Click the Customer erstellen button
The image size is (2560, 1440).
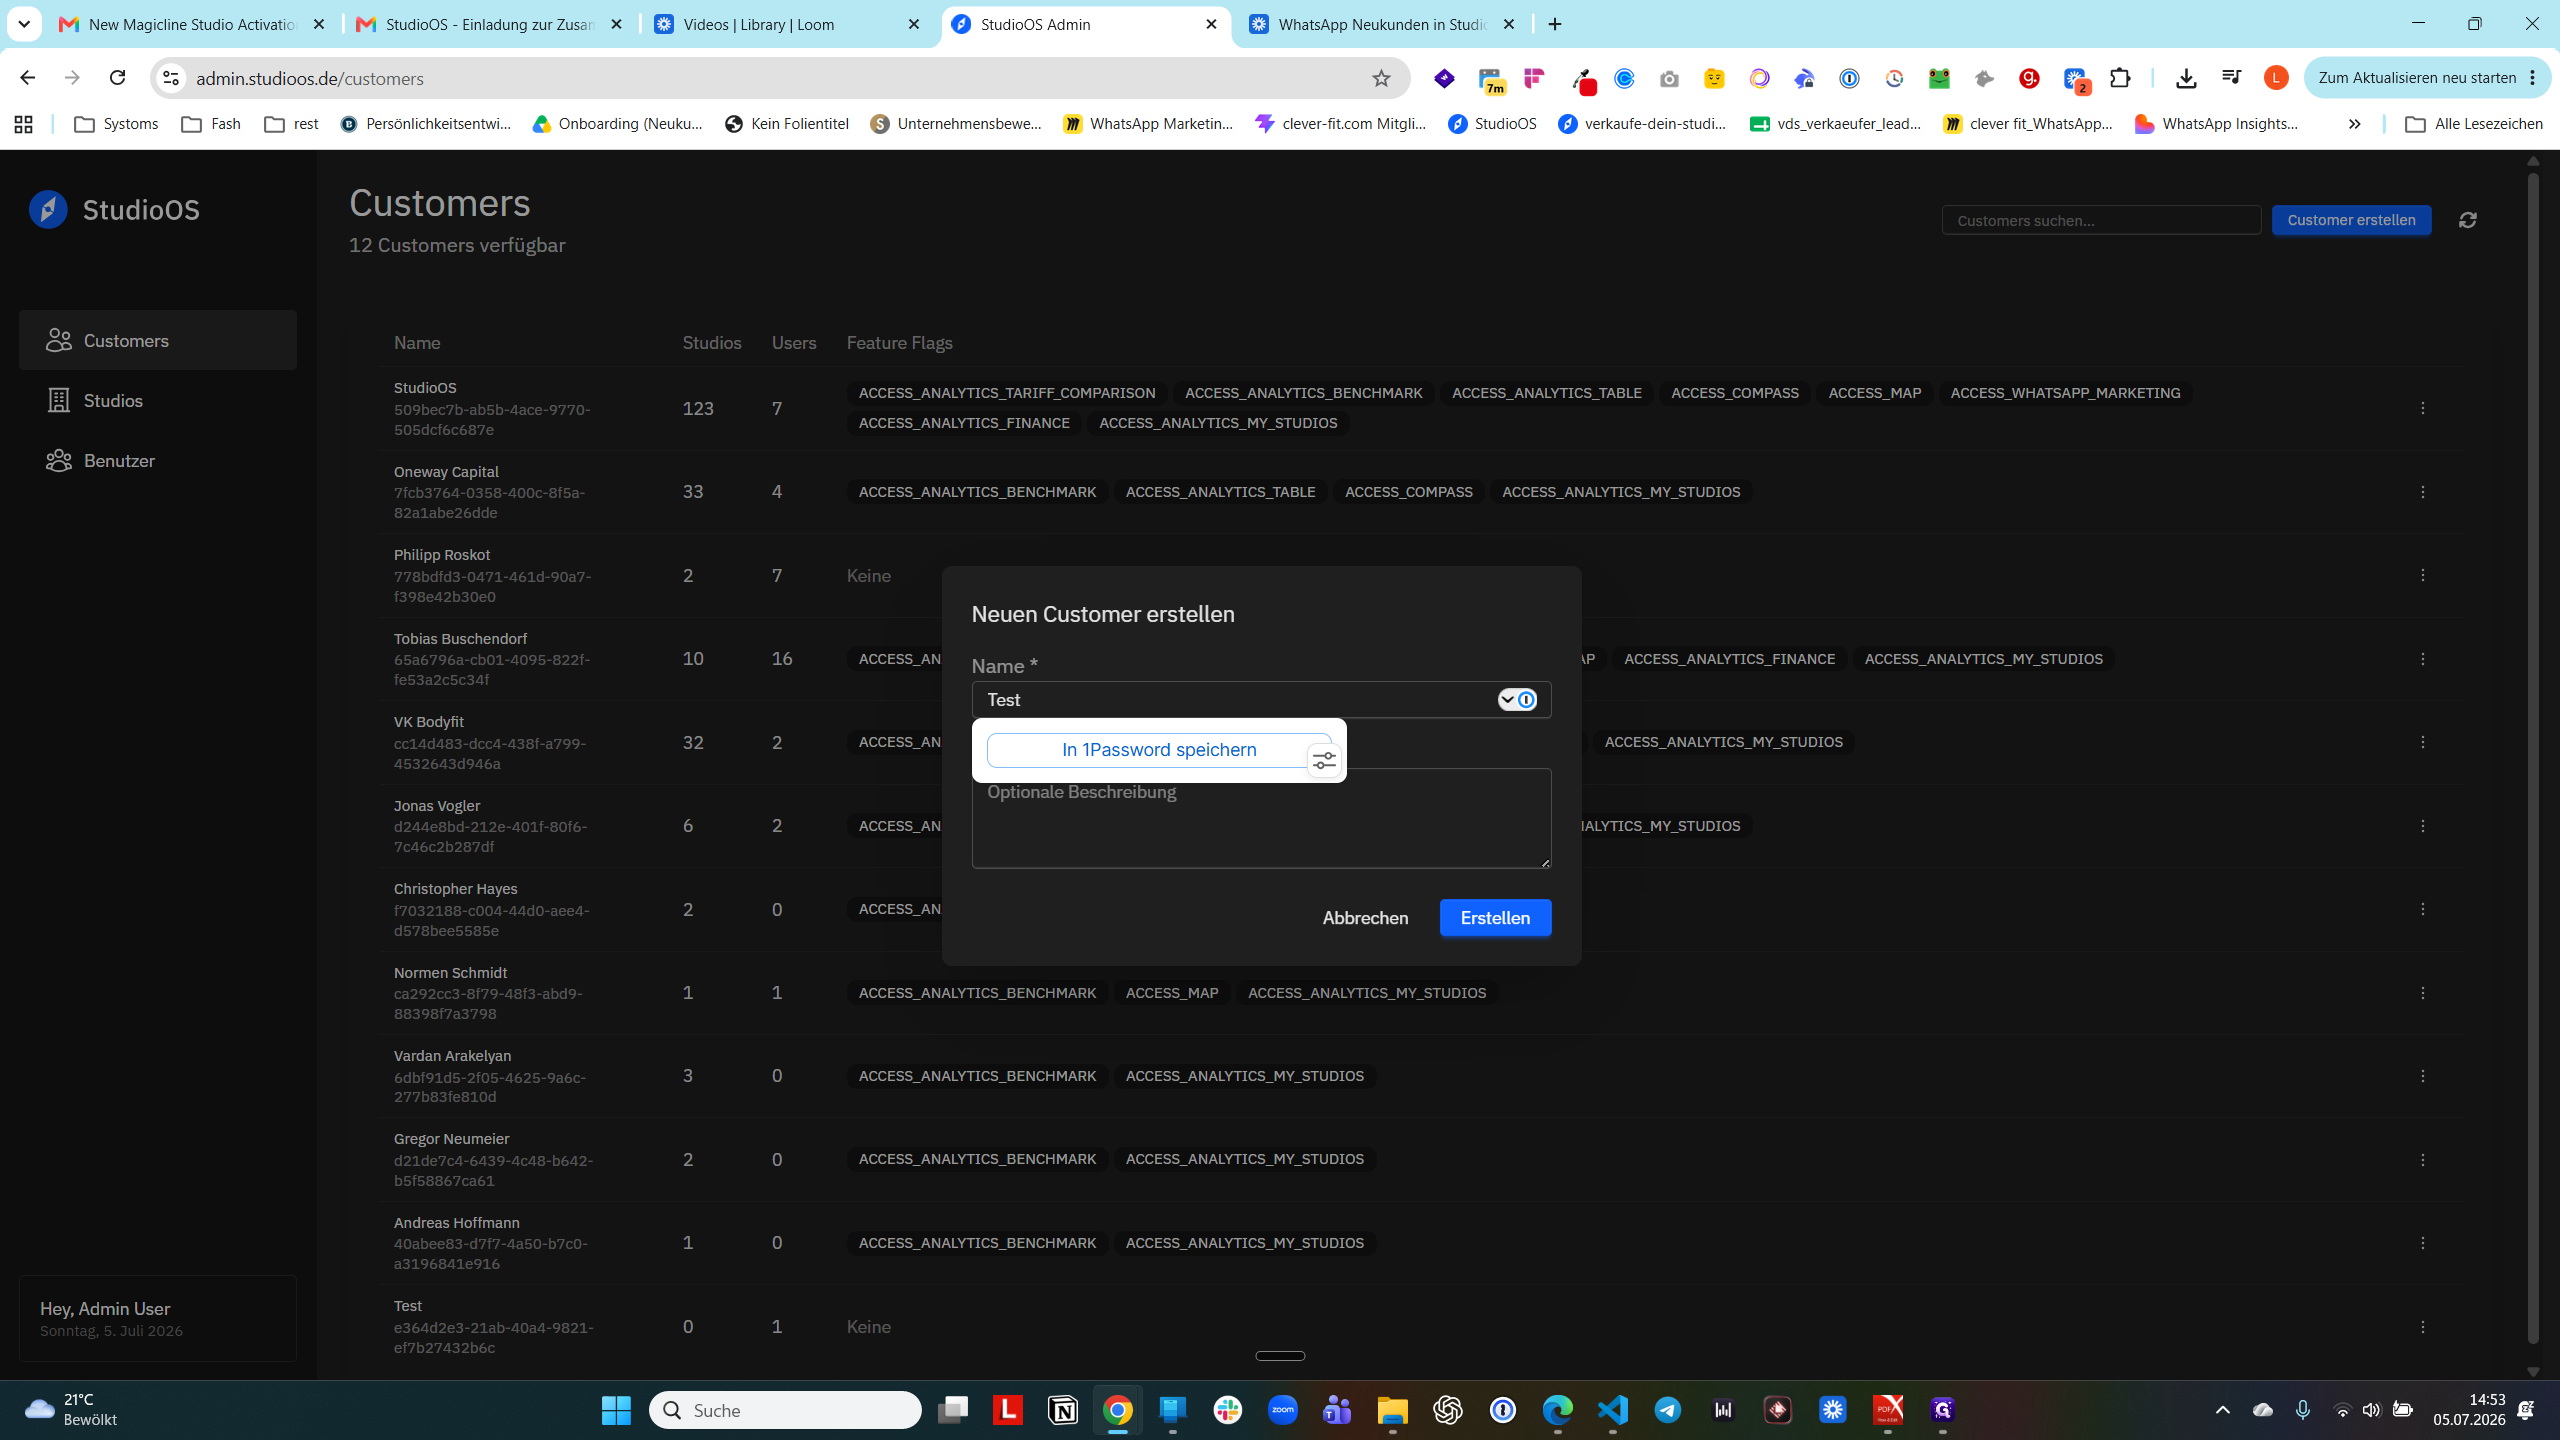point(2351,220)
